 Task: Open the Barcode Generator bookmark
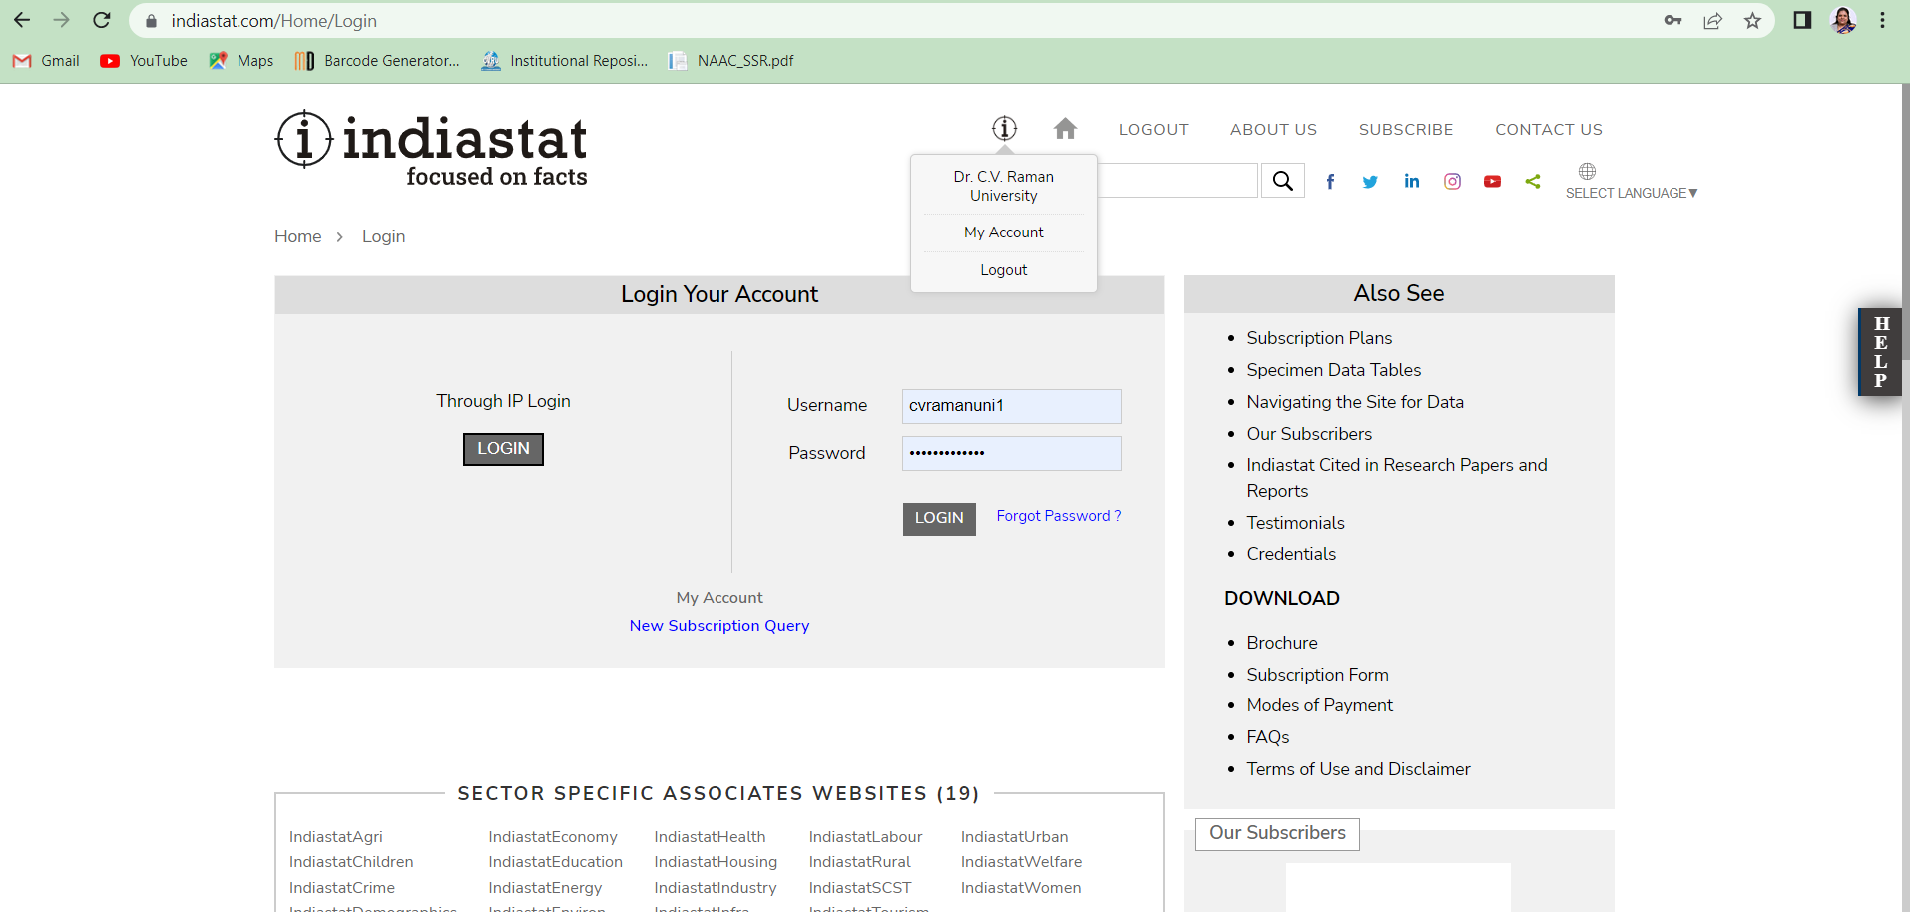click(377, 61)
